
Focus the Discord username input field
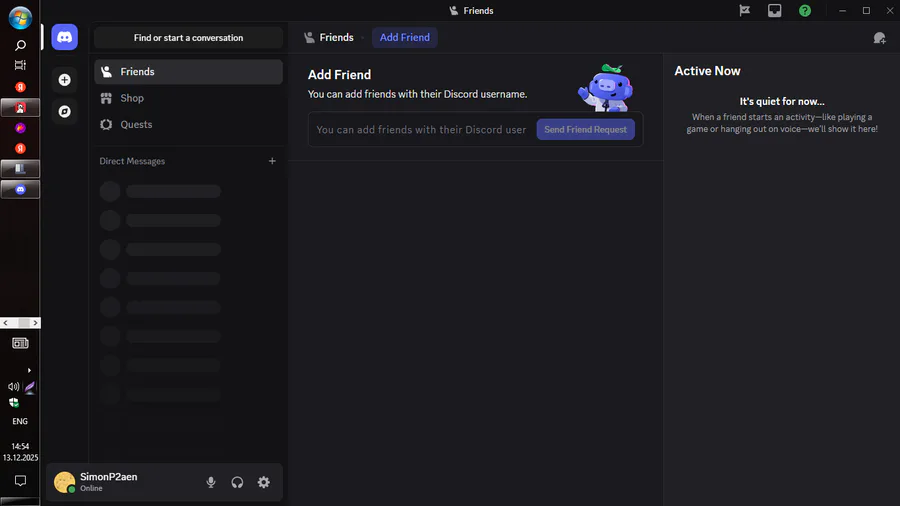[x=421, y=130]
